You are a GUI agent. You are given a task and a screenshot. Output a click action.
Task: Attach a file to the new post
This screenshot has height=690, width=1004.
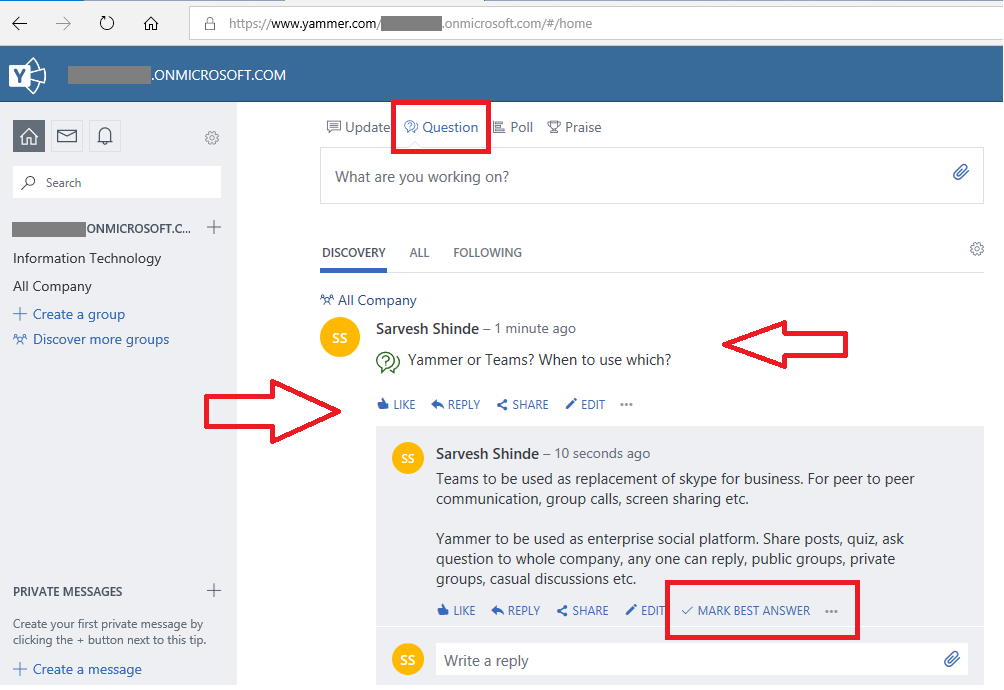tap(960, 172)
